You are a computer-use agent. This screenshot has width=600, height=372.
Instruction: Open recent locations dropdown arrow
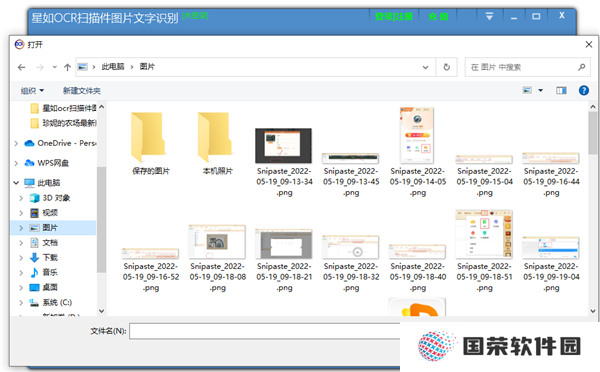pos(55,67)
